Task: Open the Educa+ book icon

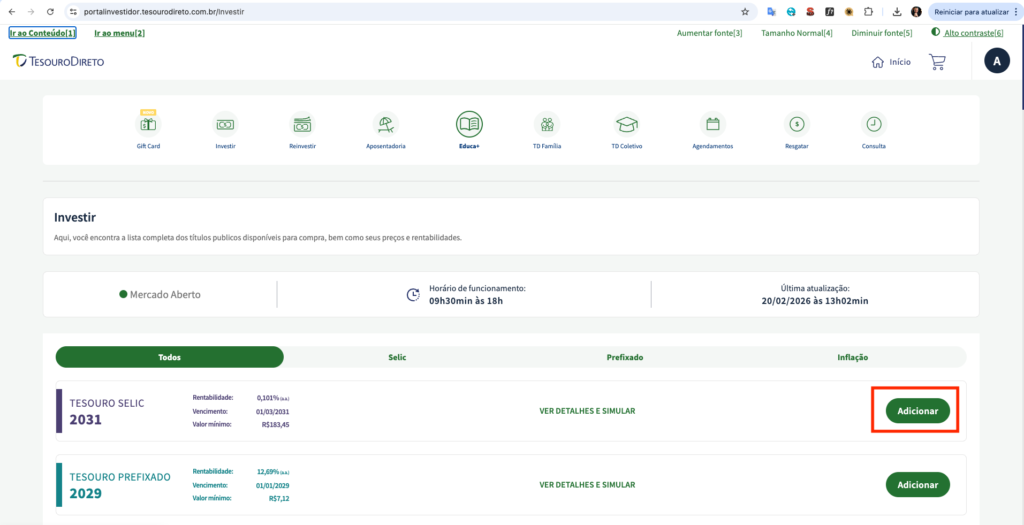Action: point(469,125)
